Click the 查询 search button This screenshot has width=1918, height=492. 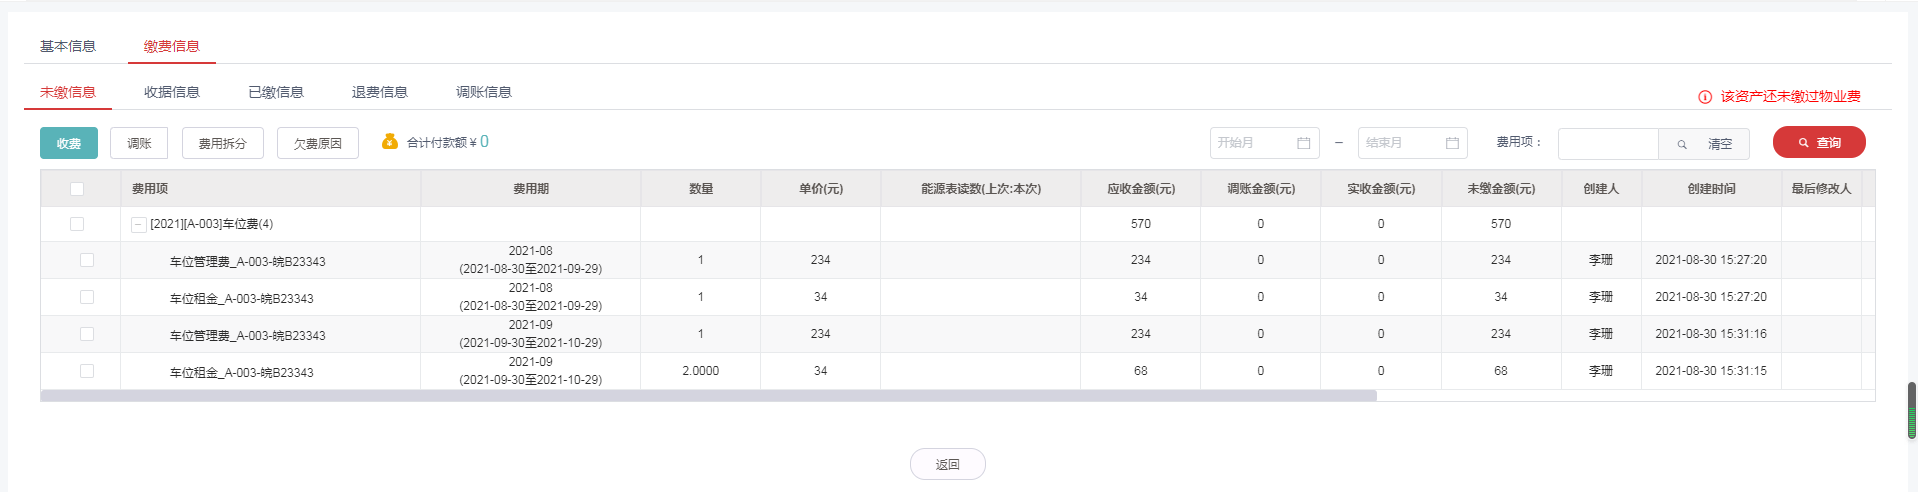coord(1818,143)
